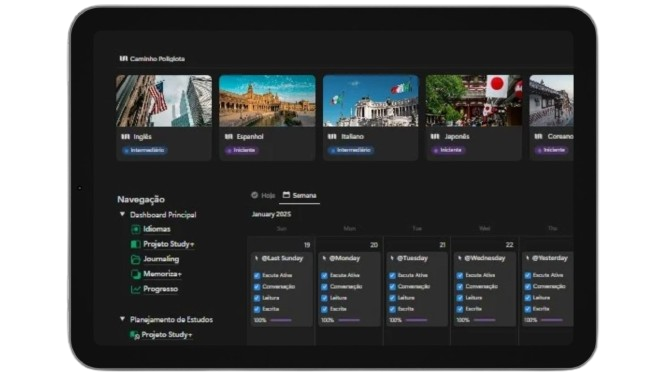Uncheck Leitura on @Monday

coord(325,298)
